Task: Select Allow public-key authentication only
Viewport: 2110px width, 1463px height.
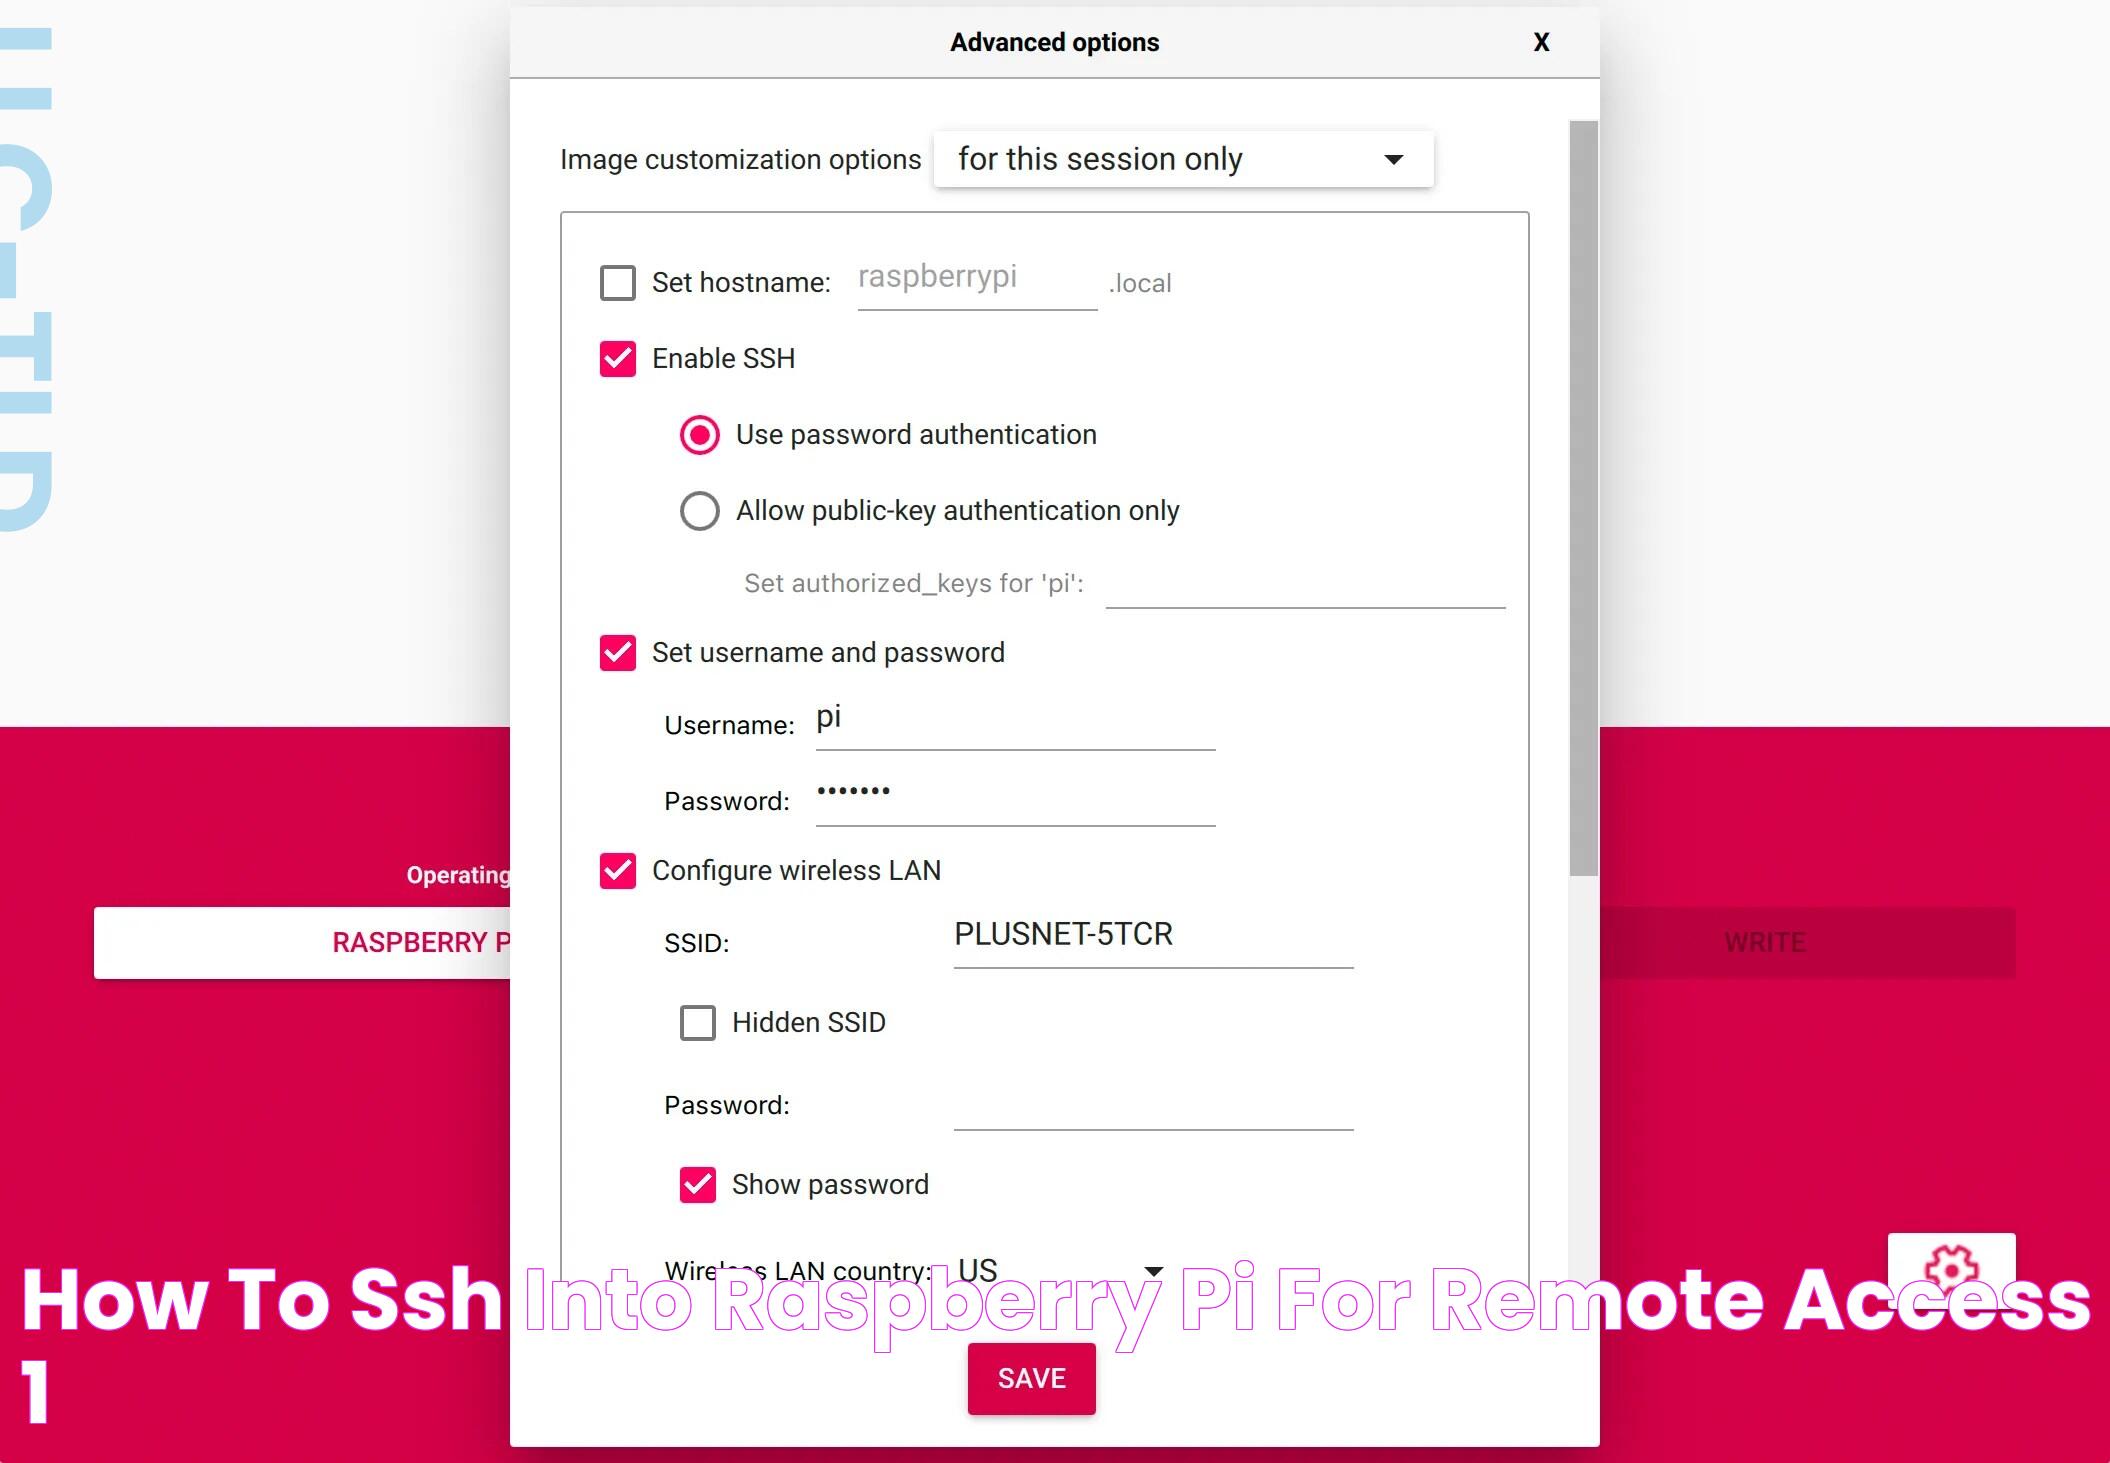Action: (697, 510)
